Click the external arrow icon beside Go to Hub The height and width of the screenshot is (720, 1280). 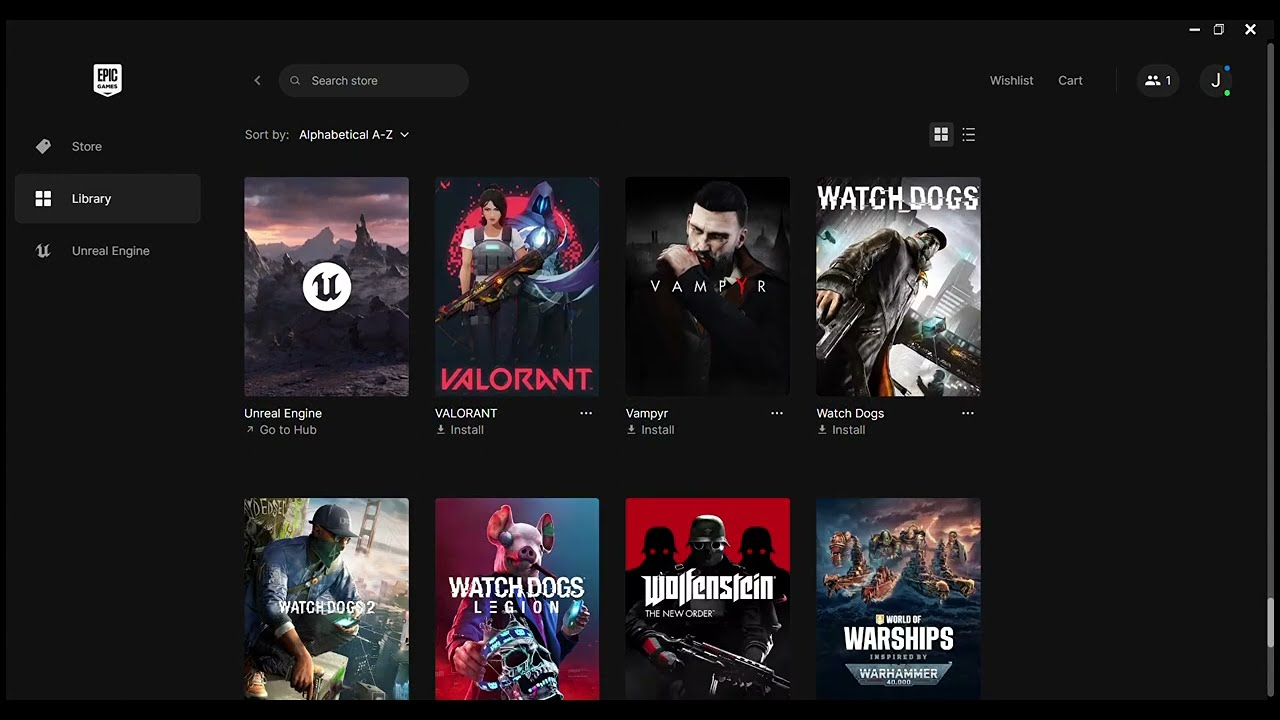pyautogui.click(x=249, y=430)
